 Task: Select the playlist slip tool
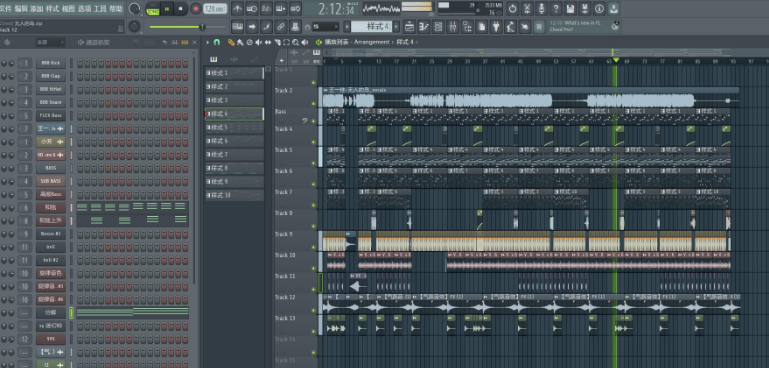click(268, 42)
